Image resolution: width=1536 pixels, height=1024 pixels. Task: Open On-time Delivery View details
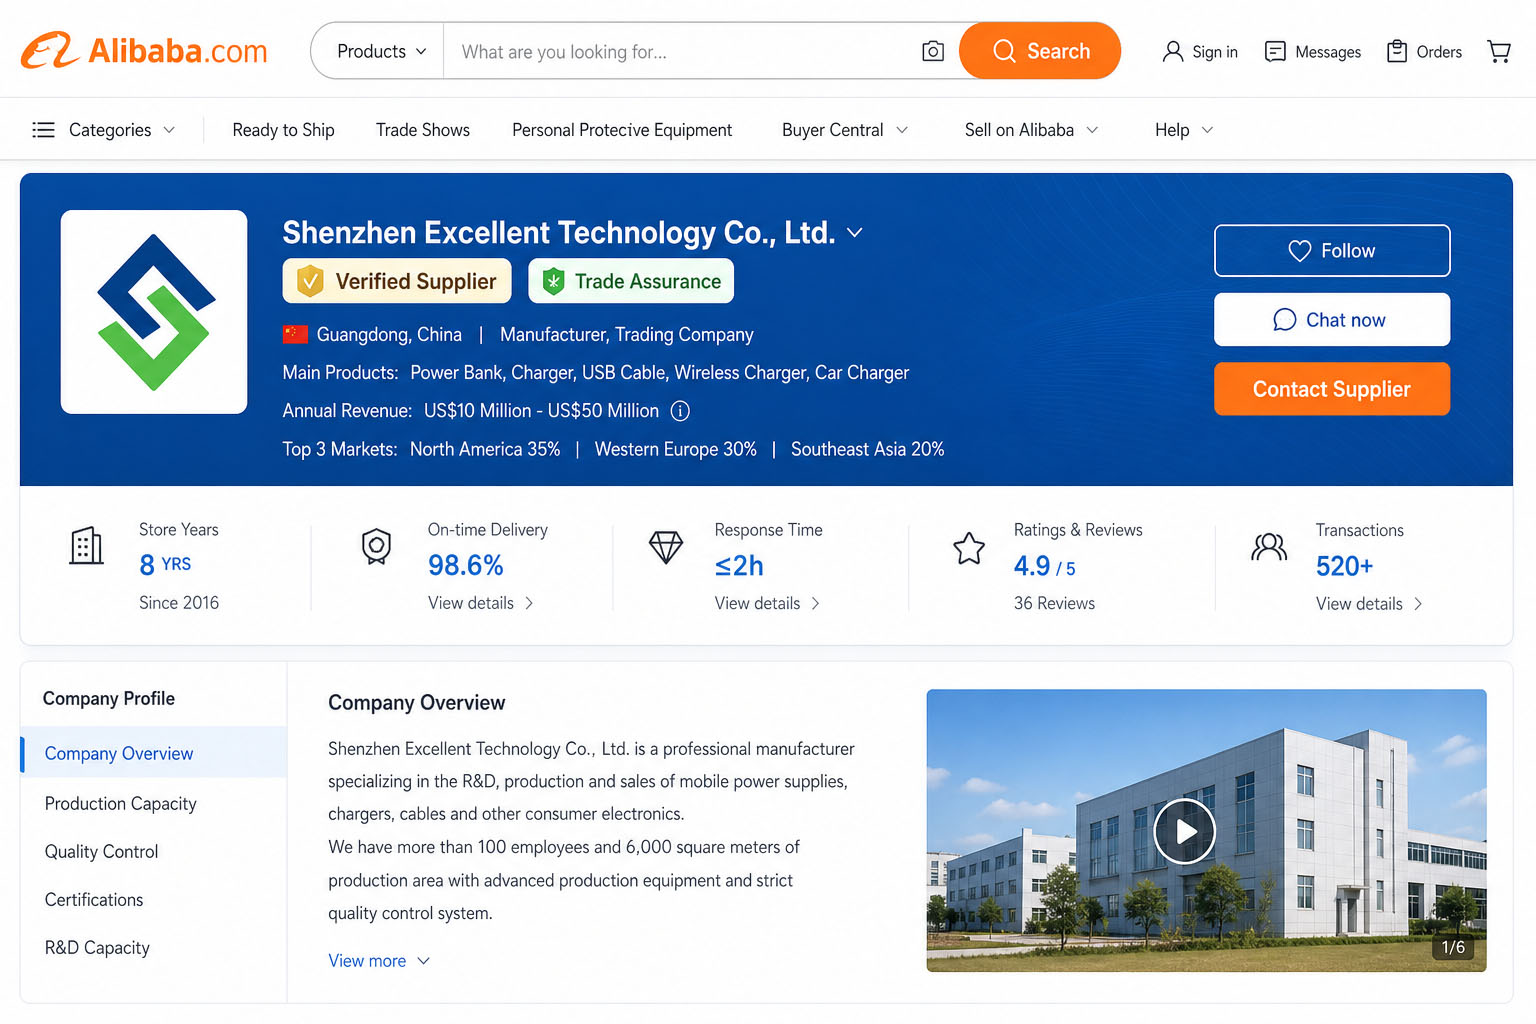(x=481, y=603)
